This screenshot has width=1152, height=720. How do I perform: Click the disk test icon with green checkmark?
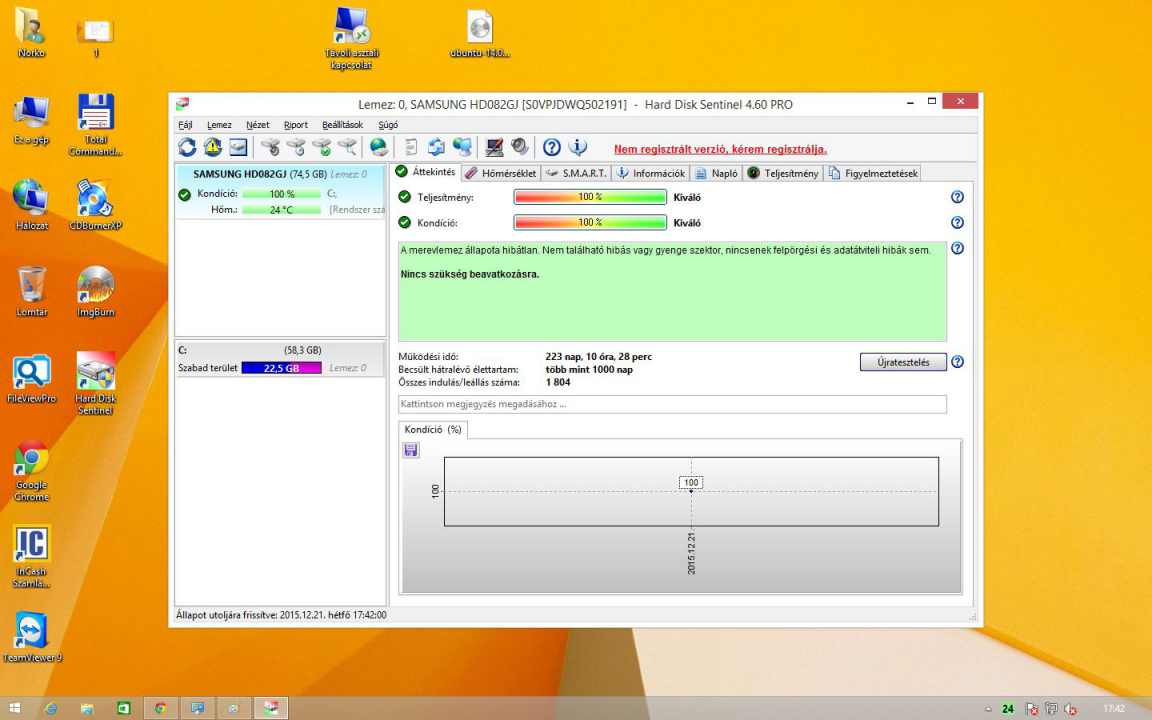pyautogui.click(x=321, y=148)
